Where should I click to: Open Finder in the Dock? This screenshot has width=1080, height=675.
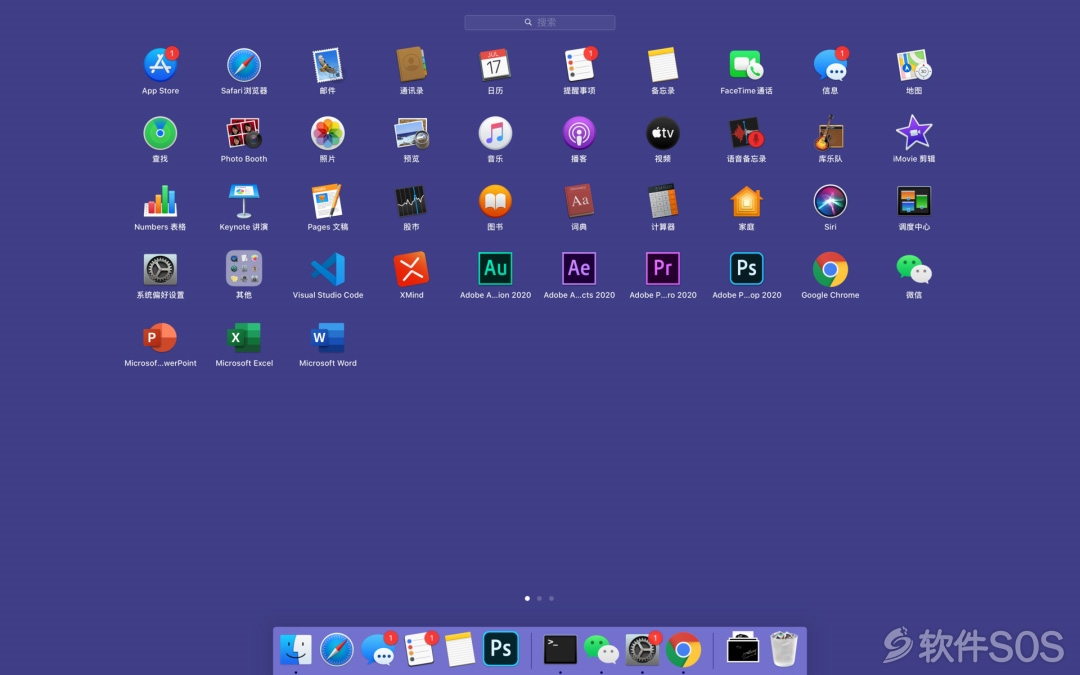click(x=295, y=649)
